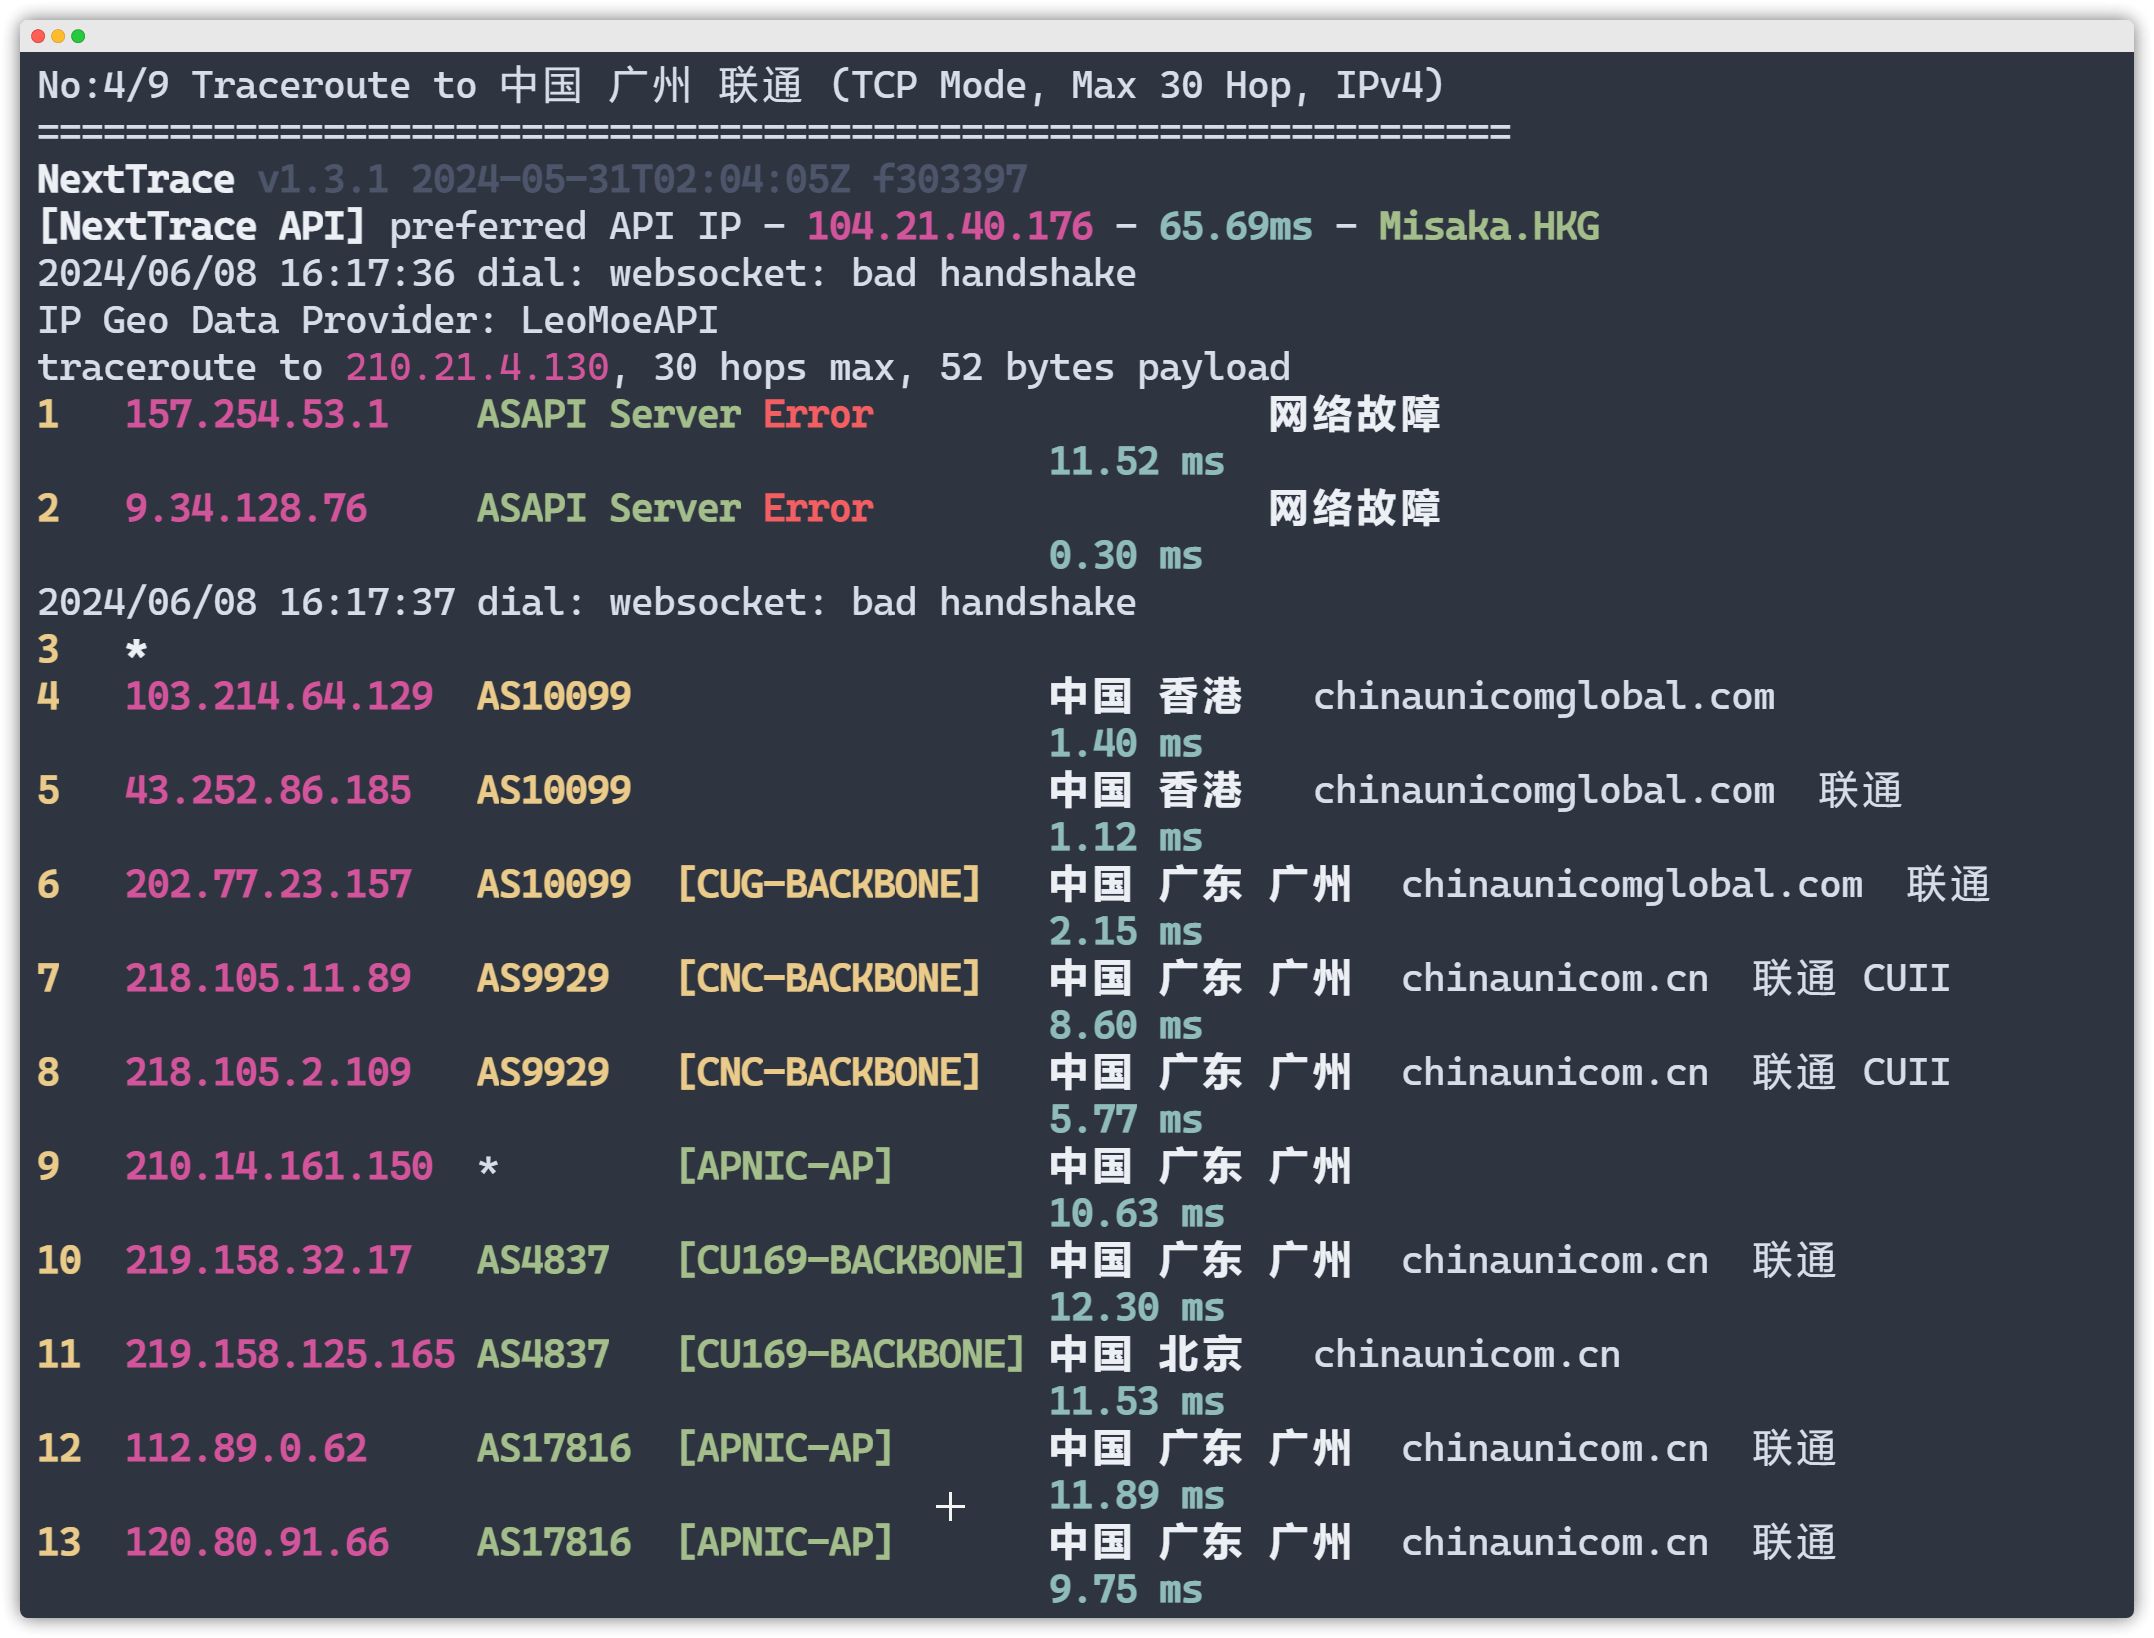Click the asterisk on hop 3 row

(x=136, y=651)
